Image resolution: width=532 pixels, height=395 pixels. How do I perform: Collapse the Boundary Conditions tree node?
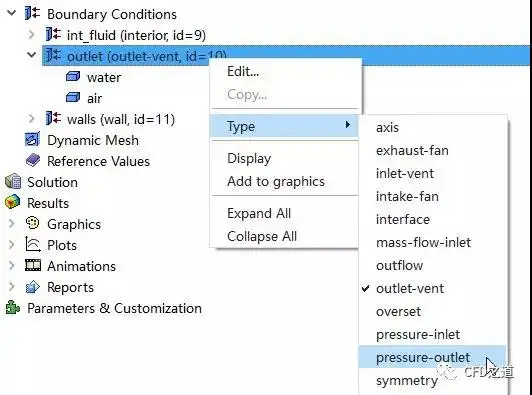(x=12, y=13)
